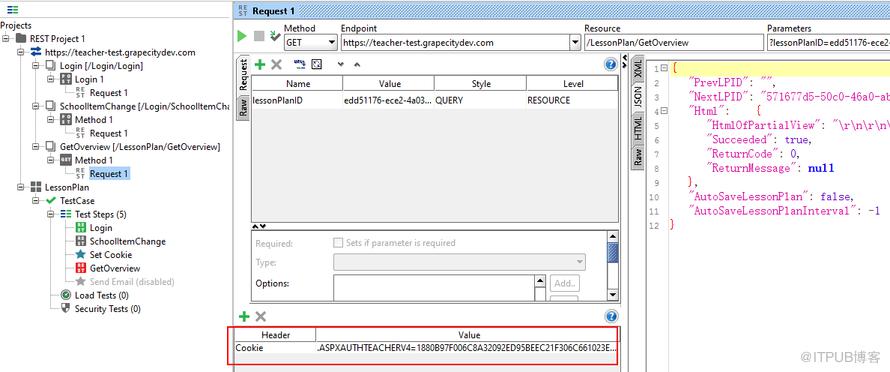Click the gray X remove header icon
The height and width of the screenshot is (372, 890).
(x=261, y=316)
